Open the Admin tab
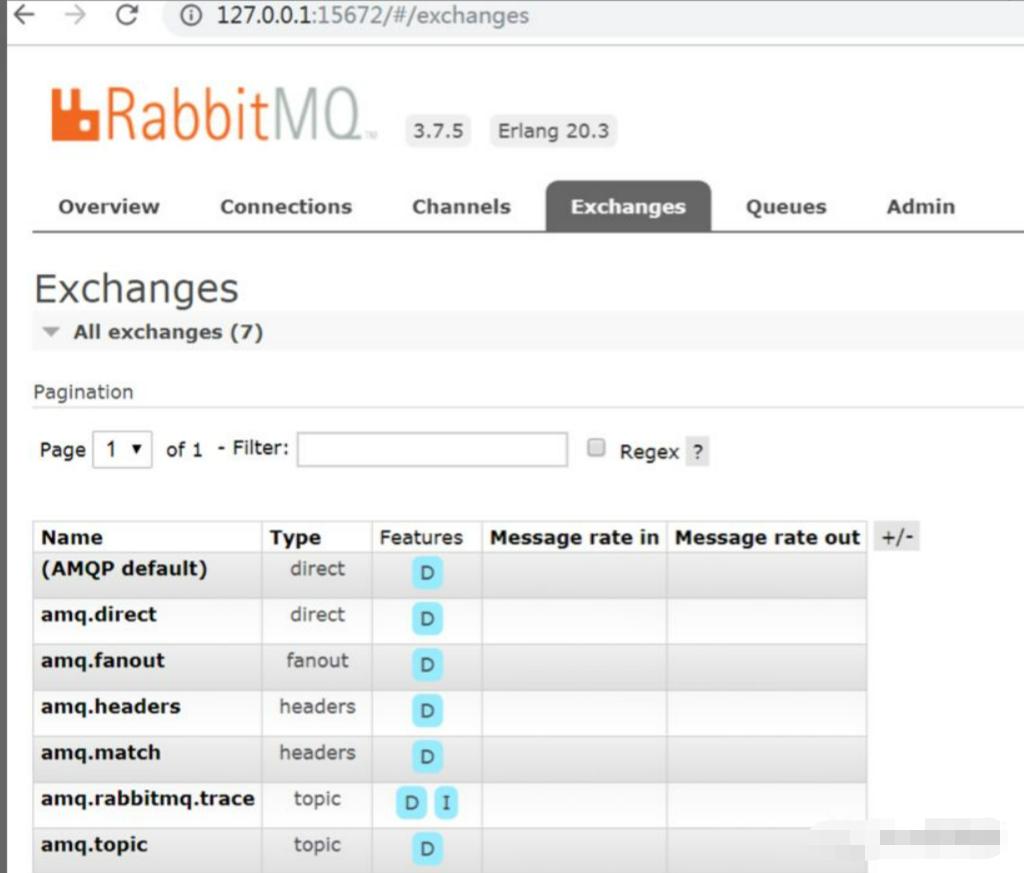This screenshot has width=1024, height=873. coord(919,207)
